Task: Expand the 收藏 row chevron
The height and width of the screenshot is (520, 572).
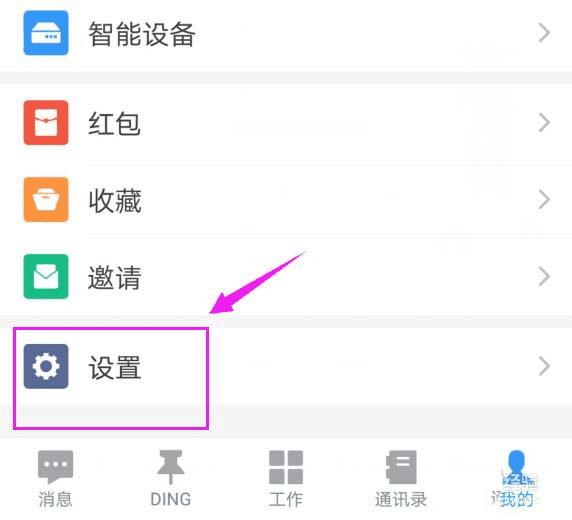Action: tap(544, 199)
